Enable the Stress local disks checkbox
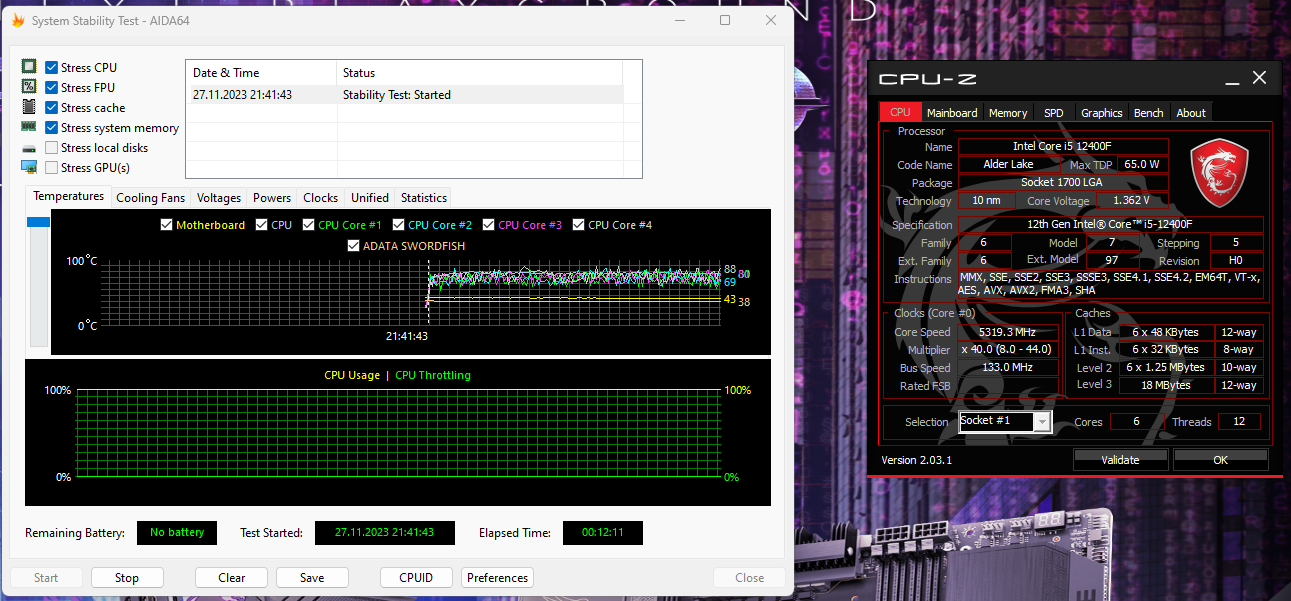Image resolution: width=1291 pixels, height=601 pixels. pyautogui.click(x=51, y=148)
